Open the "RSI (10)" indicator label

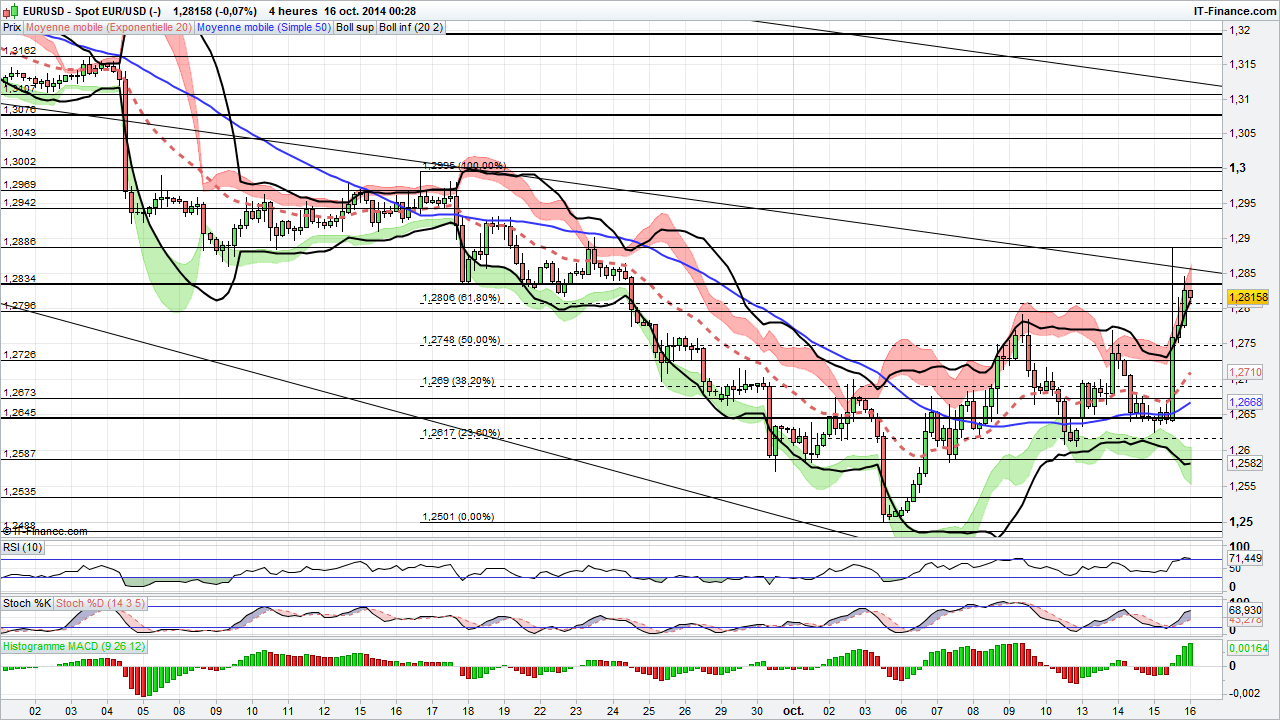tap(22, 548)
